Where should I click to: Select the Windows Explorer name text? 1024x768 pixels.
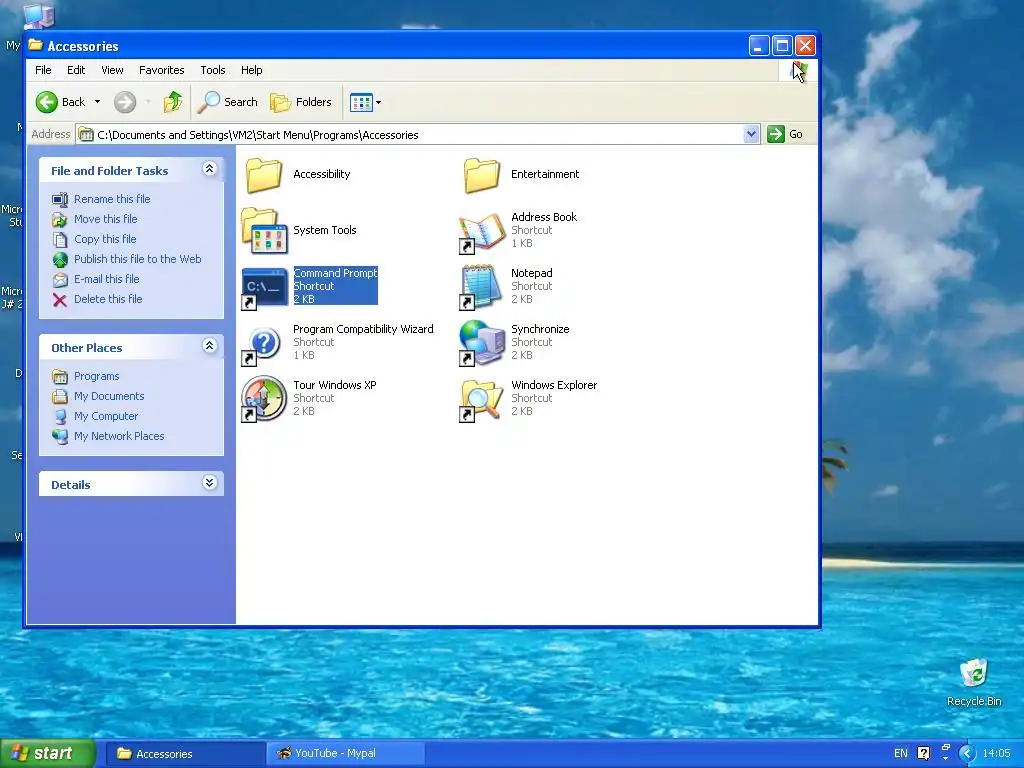coord(554,385)
